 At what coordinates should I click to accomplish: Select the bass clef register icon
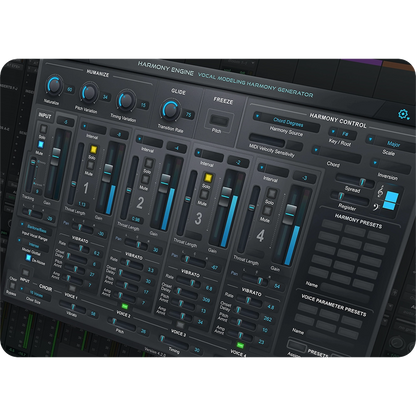pos(376,207)
